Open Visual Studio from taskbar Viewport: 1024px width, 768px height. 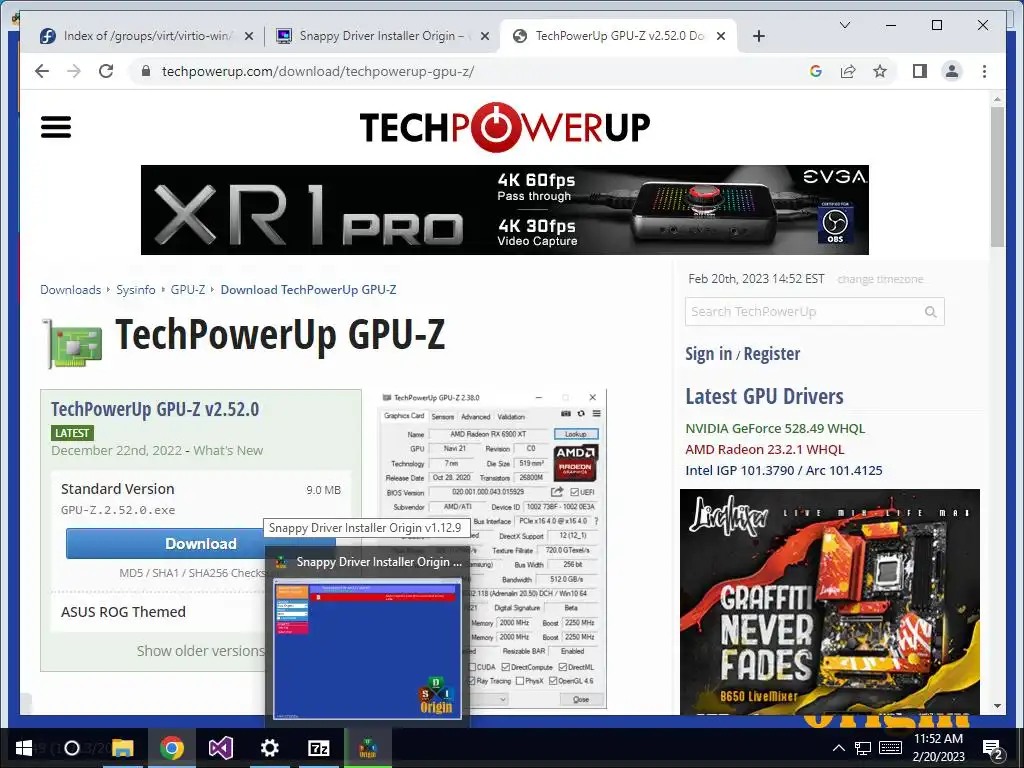[x=221, y=748]
